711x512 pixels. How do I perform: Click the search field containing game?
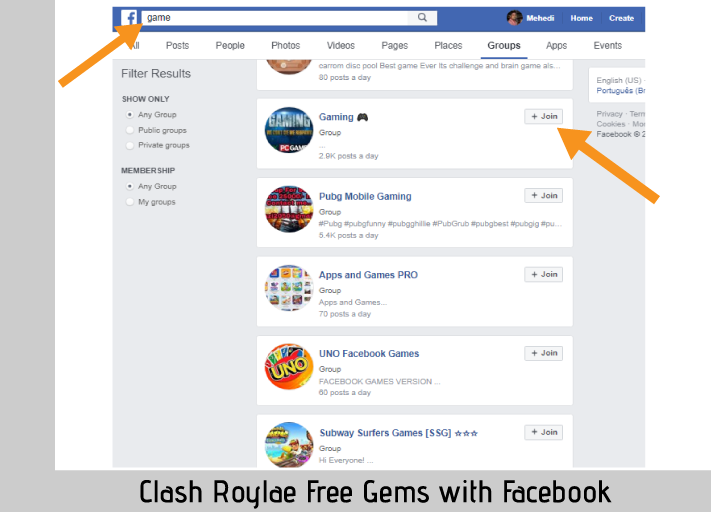tap(275, 18)
